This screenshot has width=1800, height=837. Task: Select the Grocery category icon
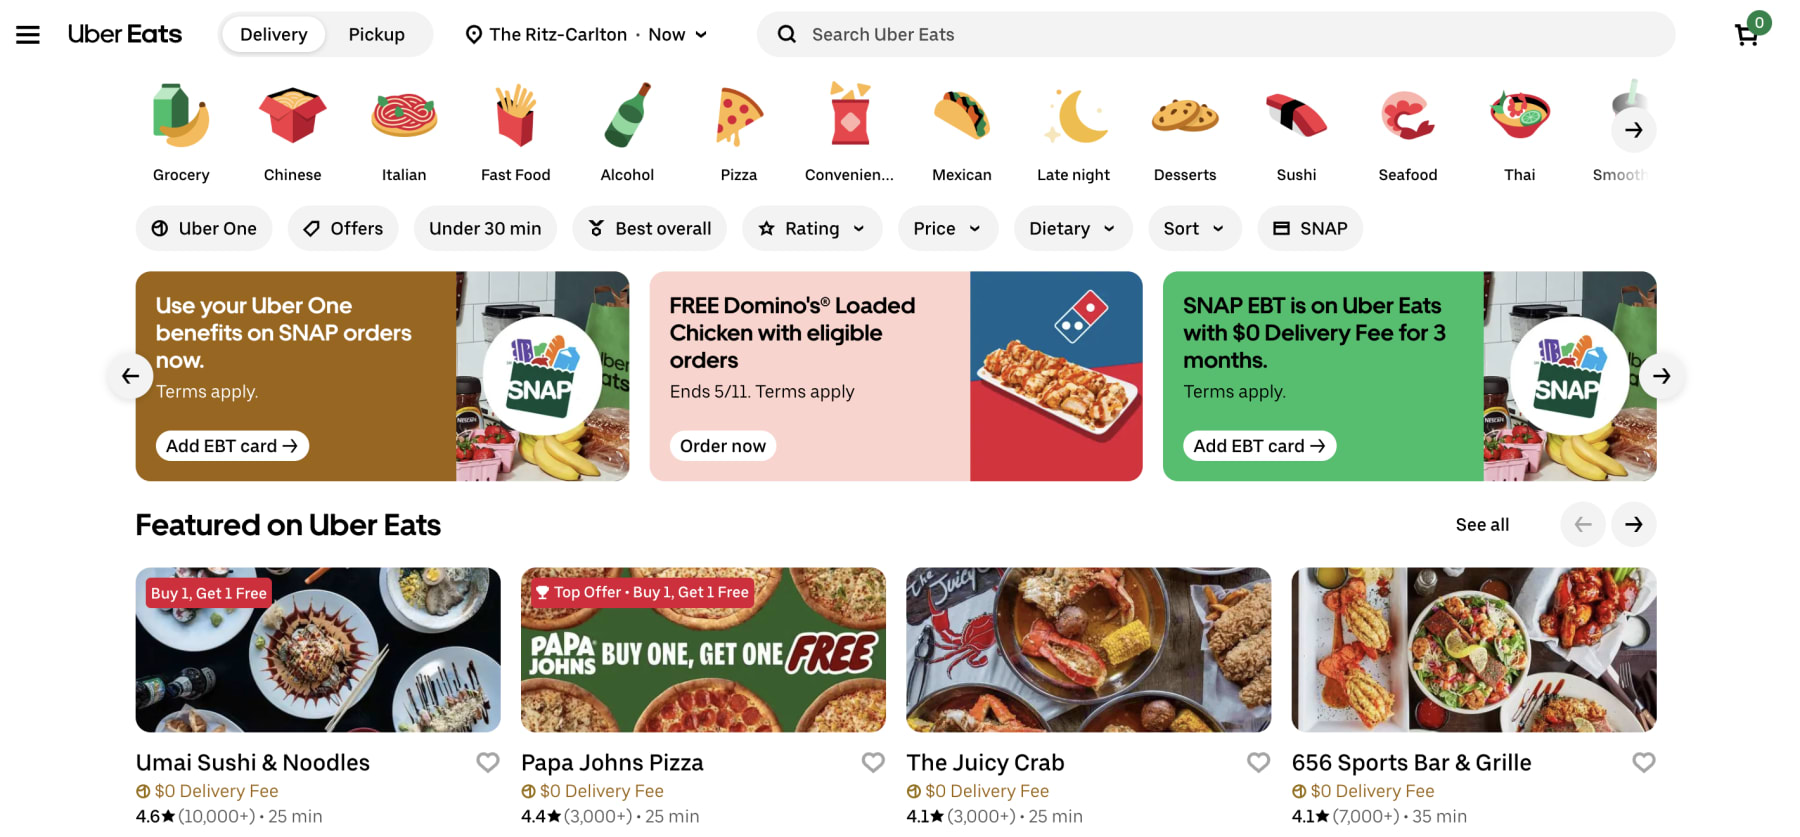click(181, 130)
